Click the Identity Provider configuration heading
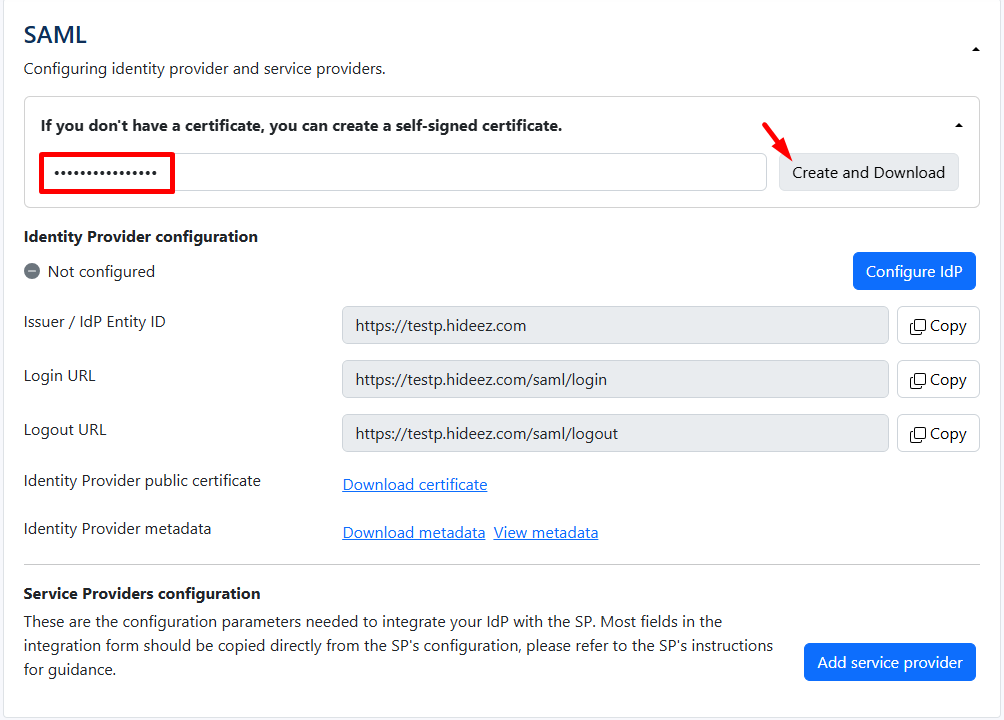This screenshot has width=1004, height=720. click(x=140, y=237)
